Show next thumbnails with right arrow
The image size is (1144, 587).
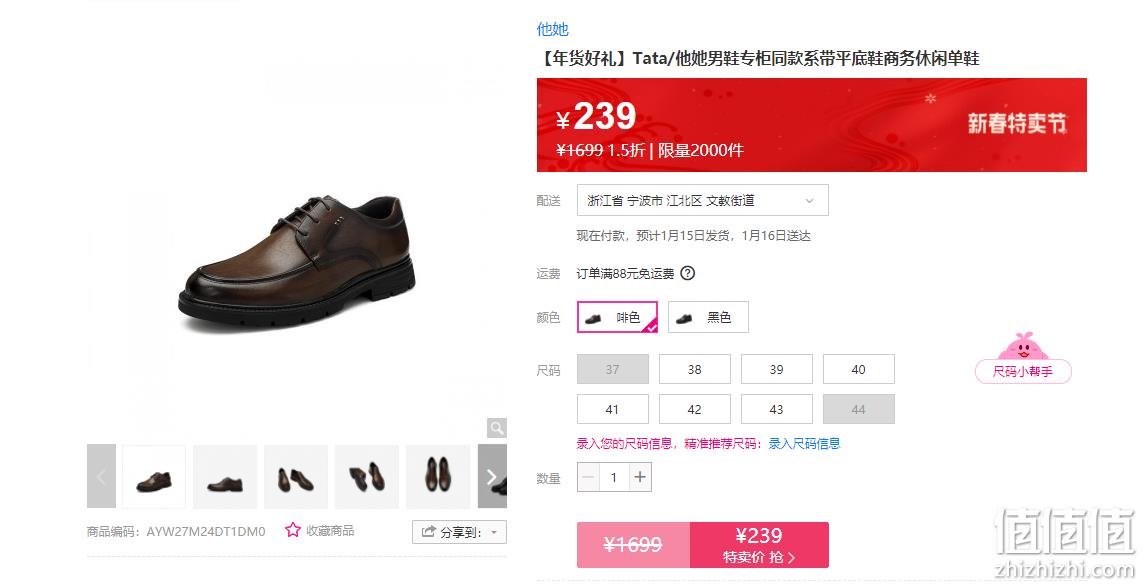[492, 476]
